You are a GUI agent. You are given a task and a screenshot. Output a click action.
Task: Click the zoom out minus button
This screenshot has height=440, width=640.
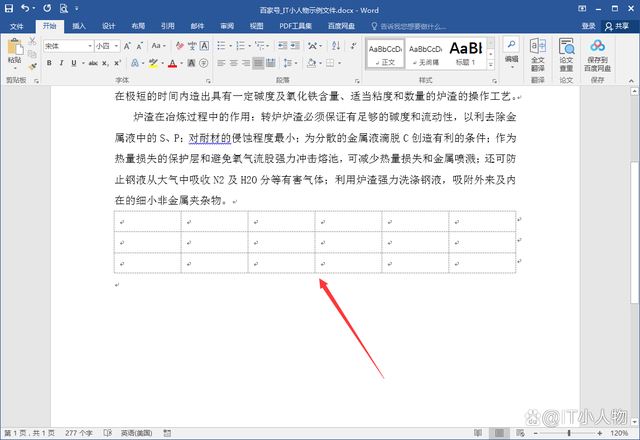tap(536, 433)
